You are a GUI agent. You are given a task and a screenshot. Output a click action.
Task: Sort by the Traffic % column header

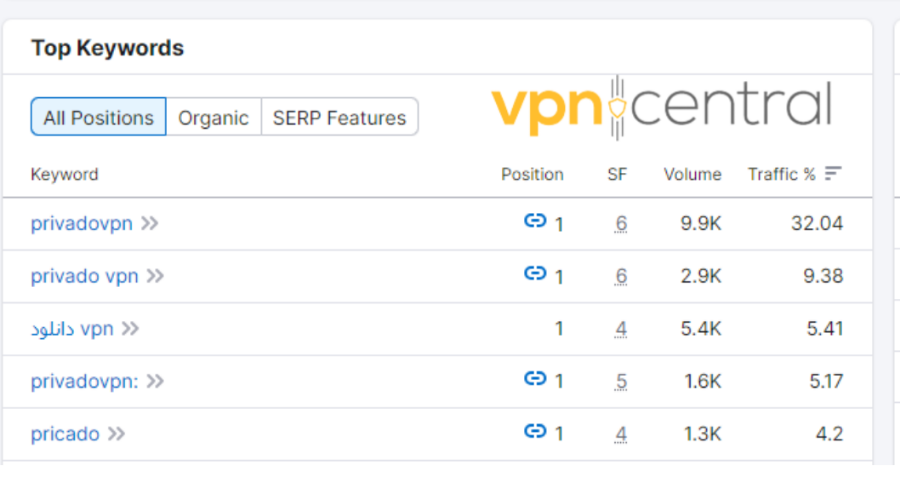point(781,174)
